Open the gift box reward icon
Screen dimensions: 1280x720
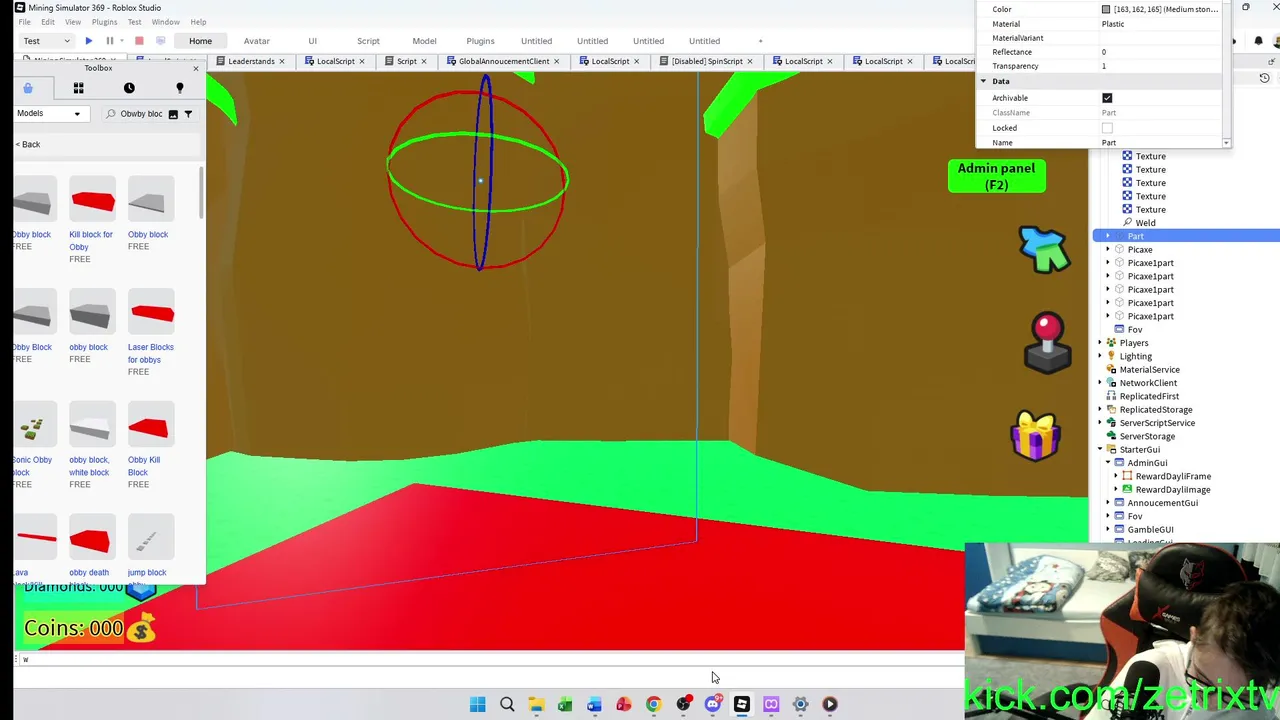pos(1036,437)
